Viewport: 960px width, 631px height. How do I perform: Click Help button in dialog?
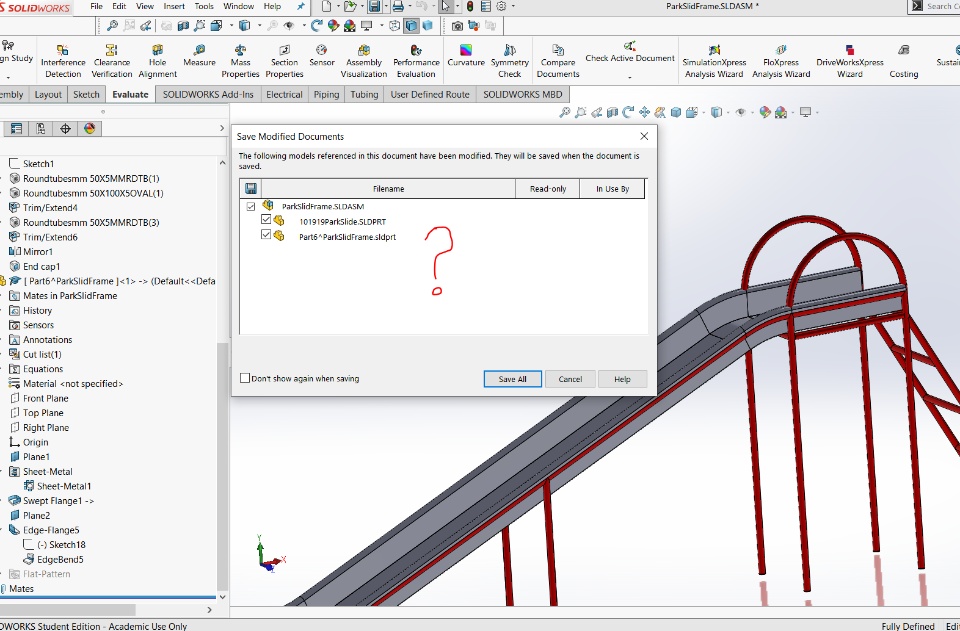[x=622, y=379]
